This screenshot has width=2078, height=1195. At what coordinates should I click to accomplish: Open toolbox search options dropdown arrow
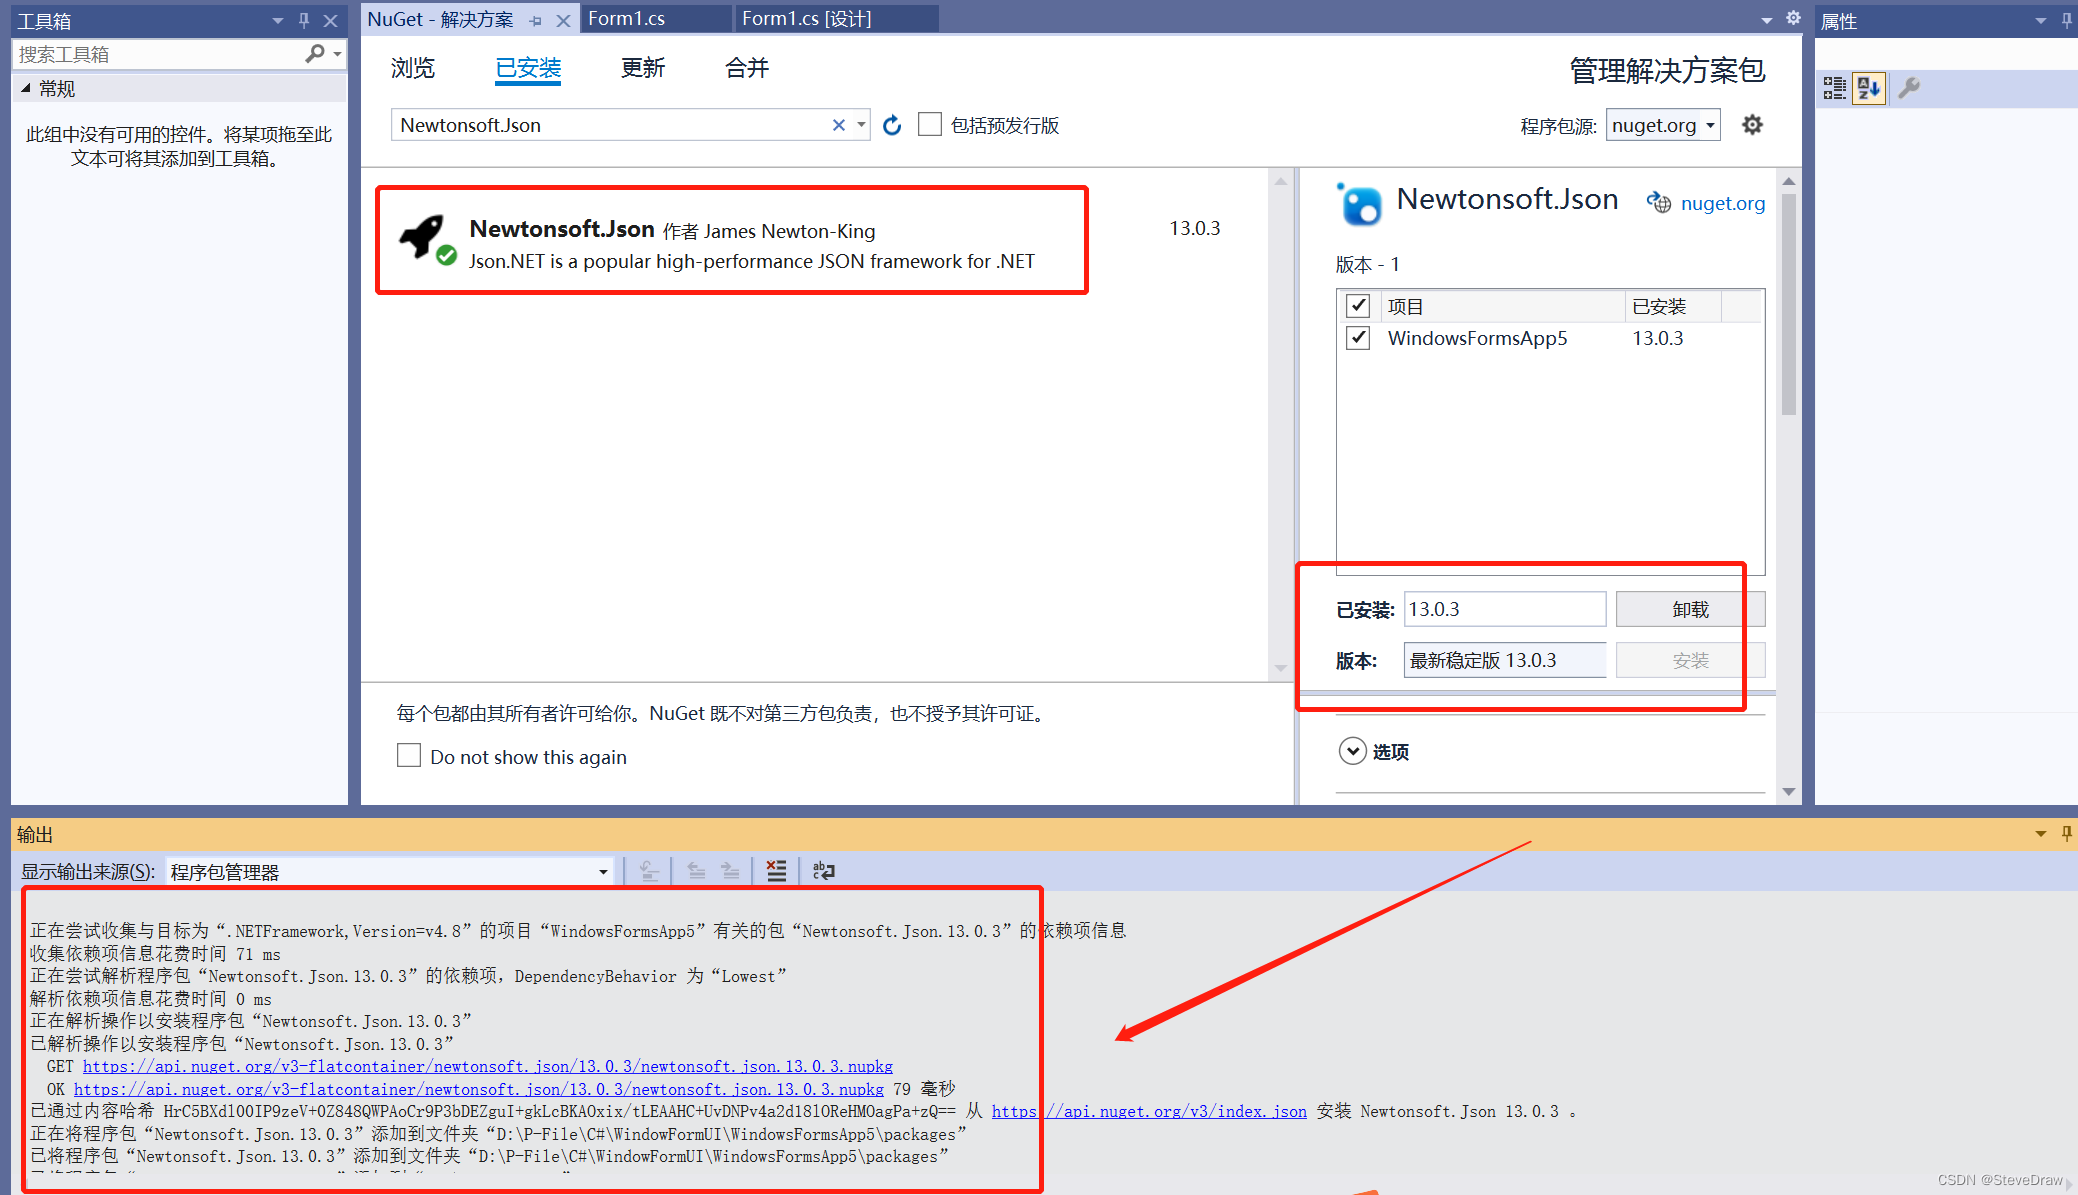(x=337, y=54)
